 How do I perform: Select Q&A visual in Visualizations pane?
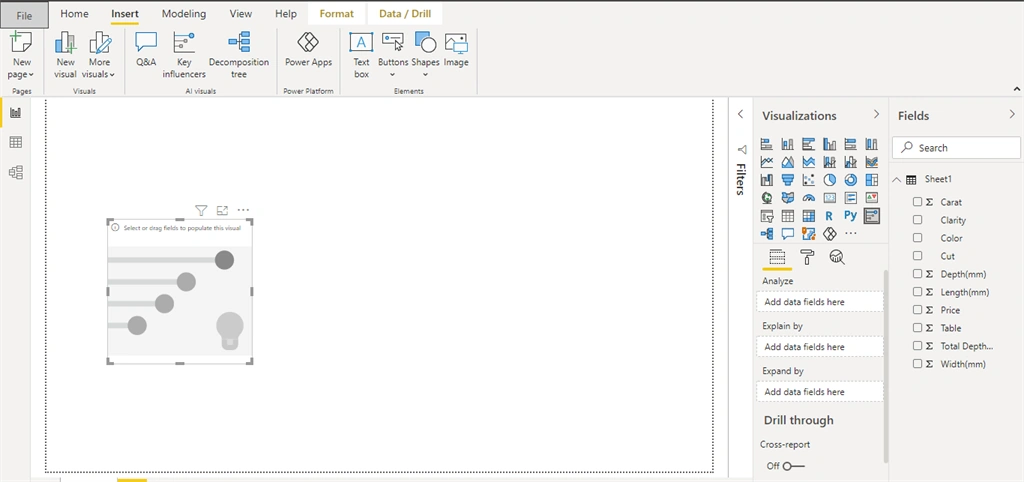[x=788, y=233]
